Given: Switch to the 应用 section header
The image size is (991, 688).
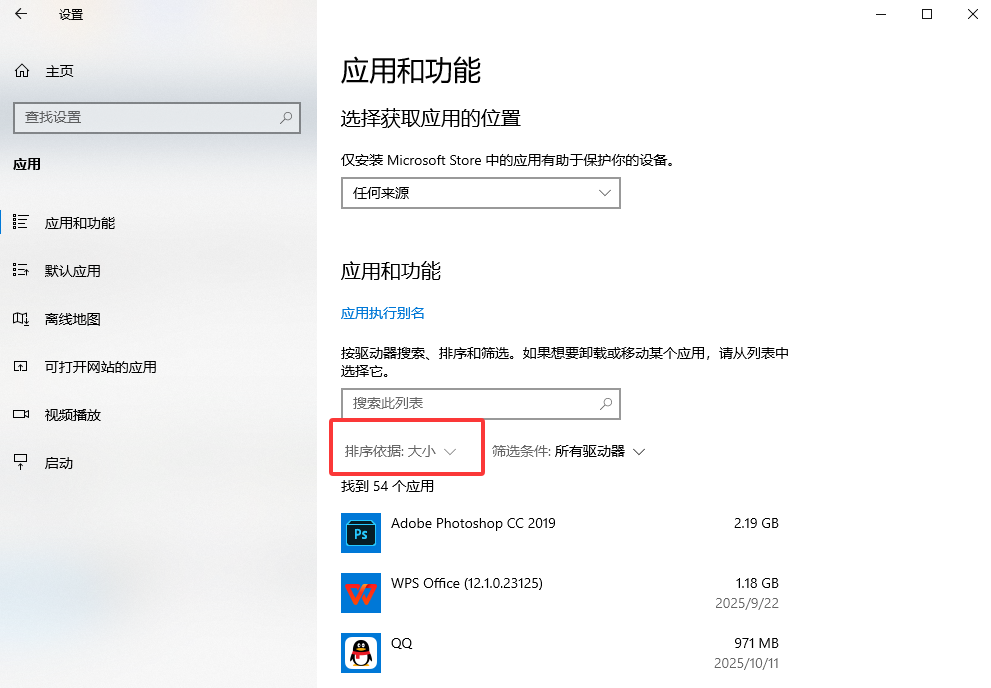Looking at the screenshot, I should [26, 164].
